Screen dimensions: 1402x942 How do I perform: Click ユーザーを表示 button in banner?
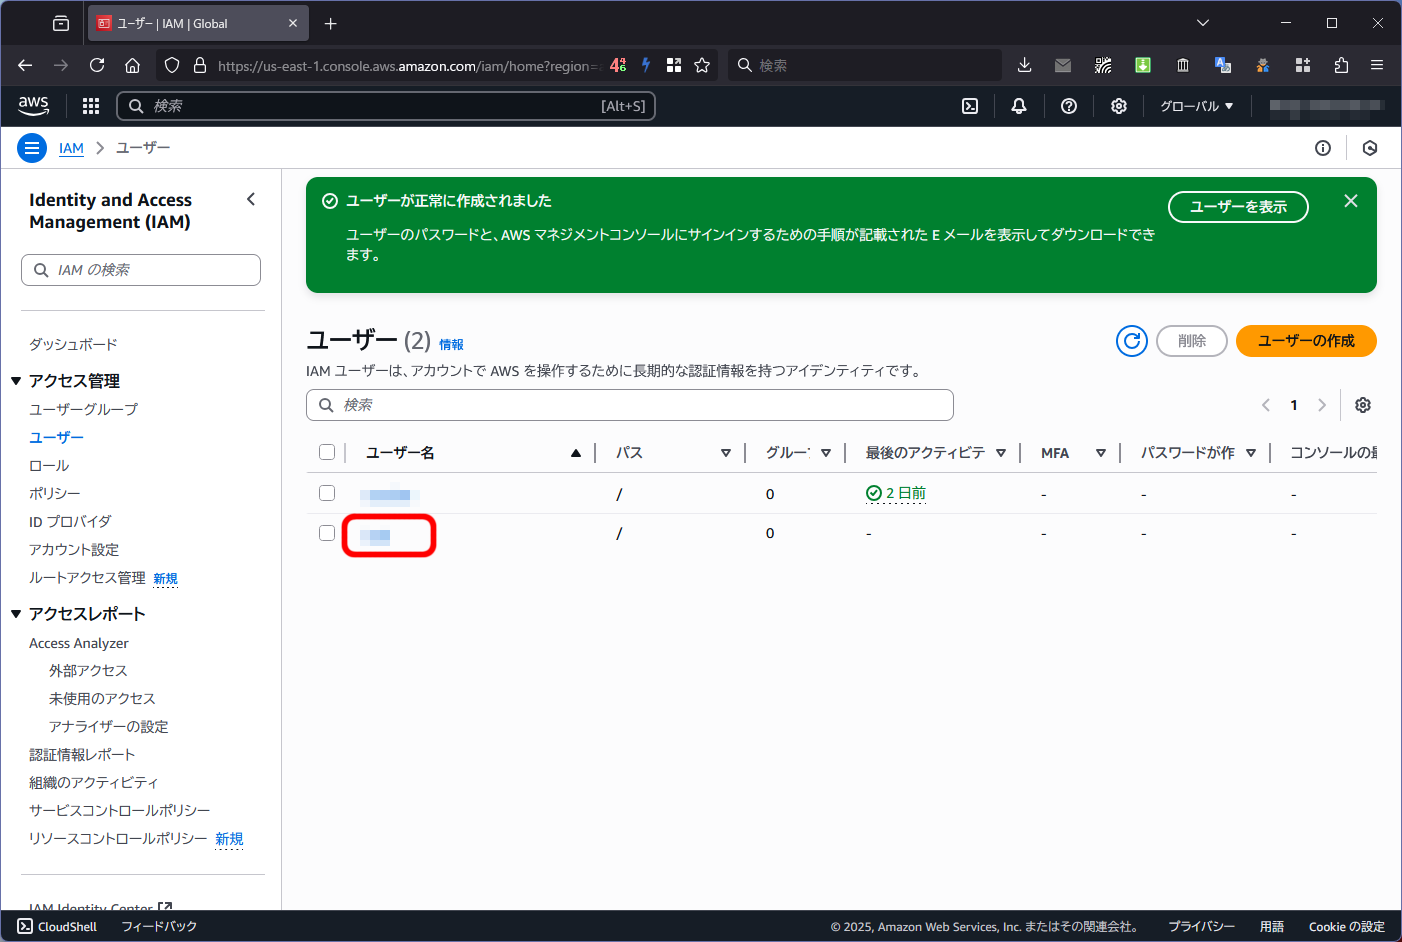coord(1238,207)
